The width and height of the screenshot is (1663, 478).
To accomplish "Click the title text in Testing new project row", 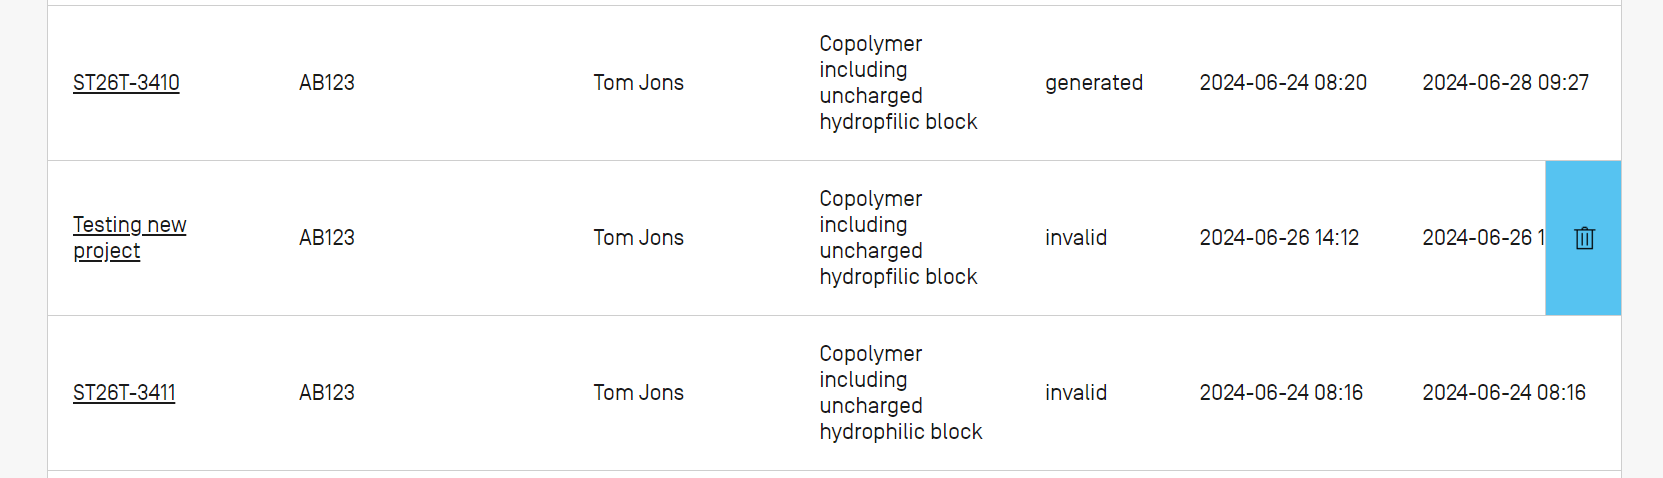I will tap(898, 238).
